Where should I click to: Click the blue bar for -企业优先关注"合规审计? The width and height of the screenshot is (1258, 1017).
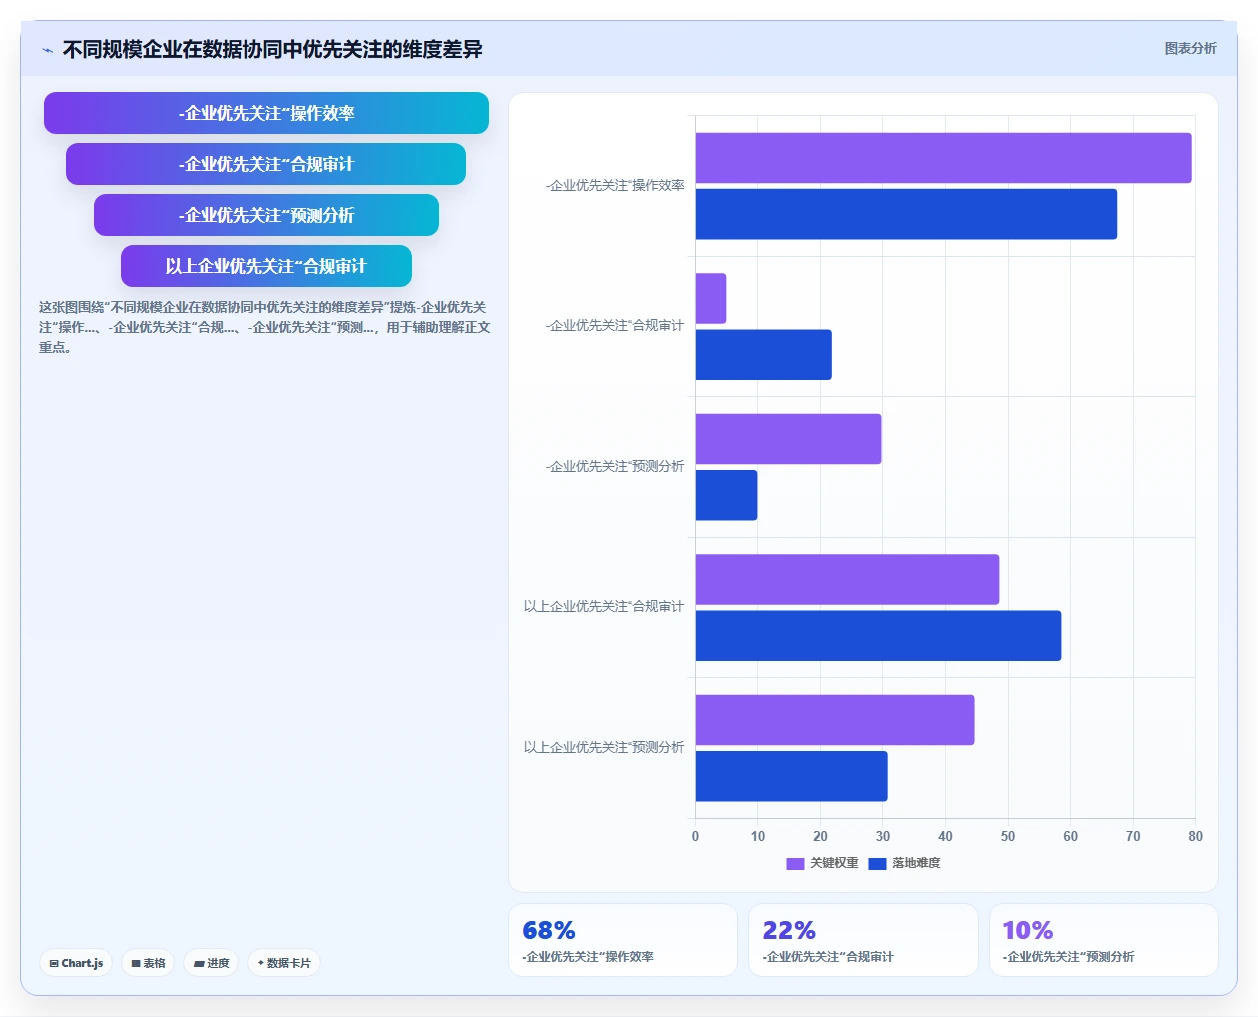[x=763, y=355]
